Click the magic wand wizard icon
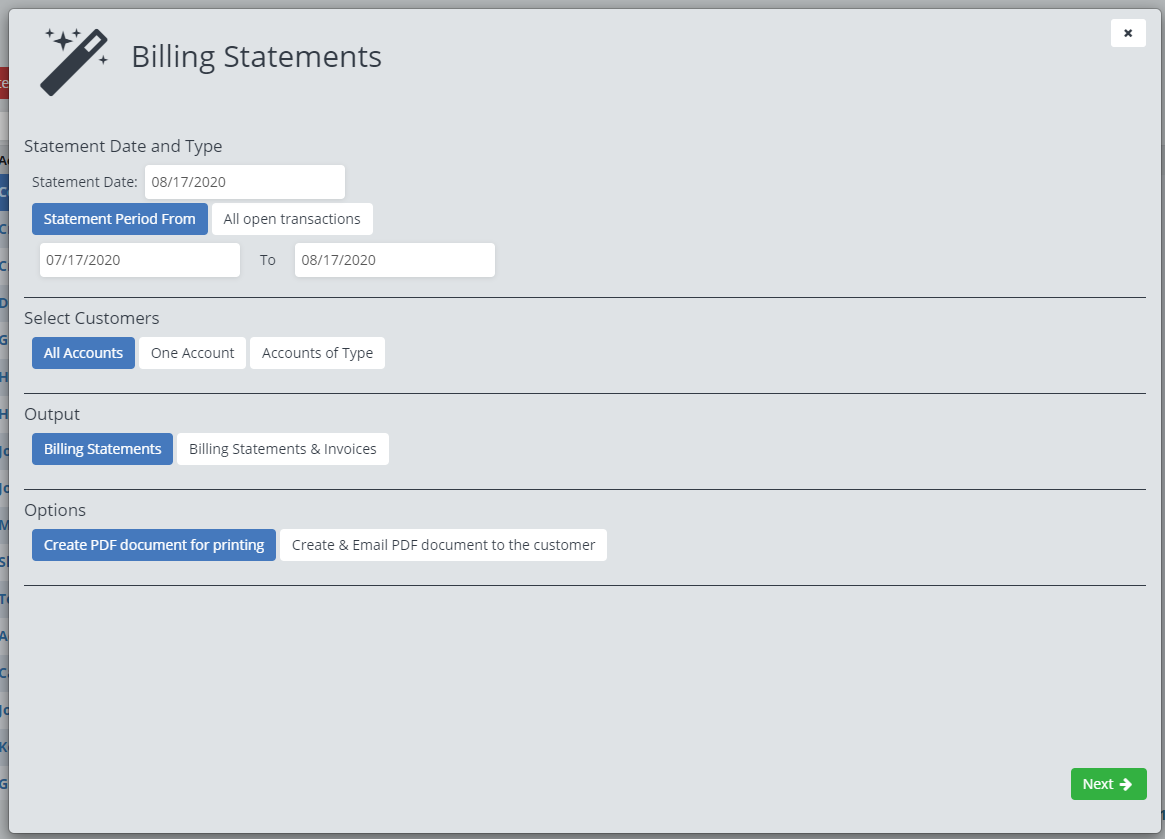Viewport: 1165px width, 839px height. pyautogui.click(x=73, y=61)
